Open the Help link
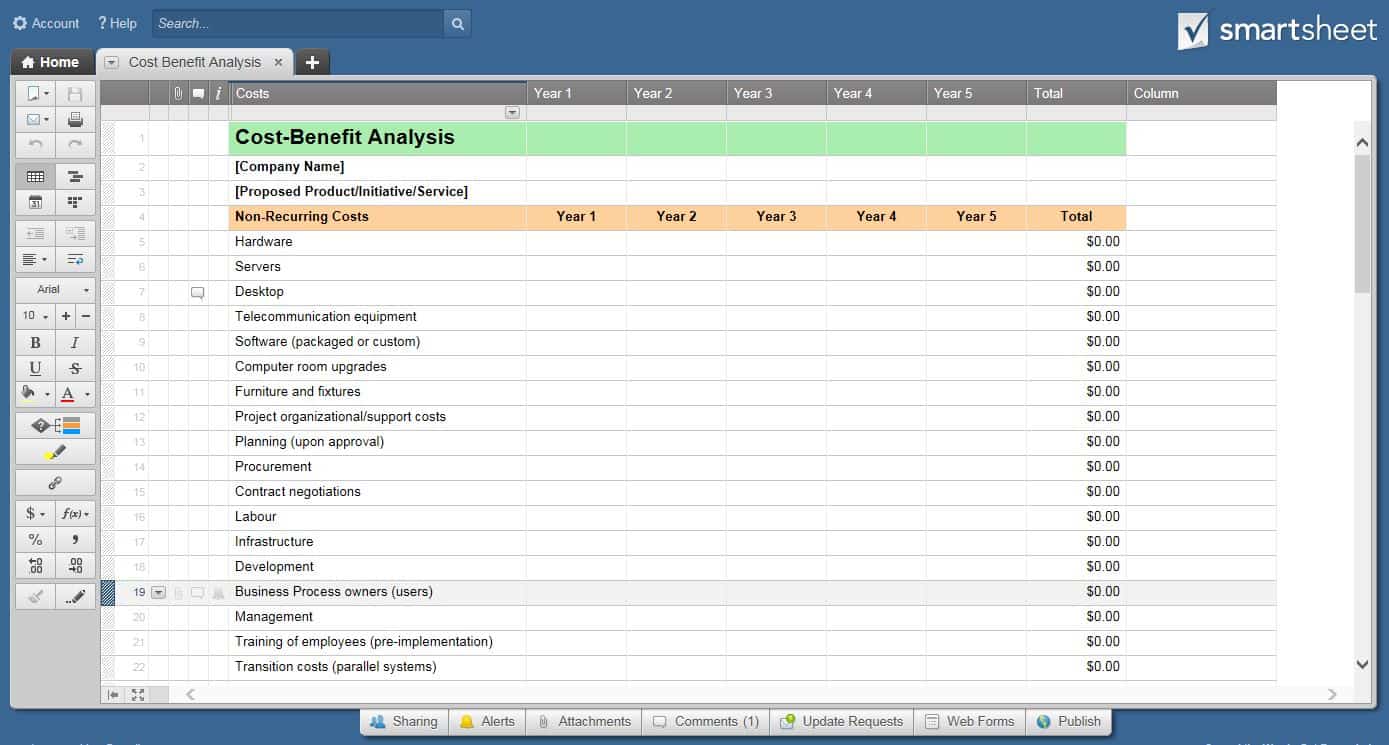Viewport: 1389px width, 745px height. pyautogui.click(x=117, y=23)
